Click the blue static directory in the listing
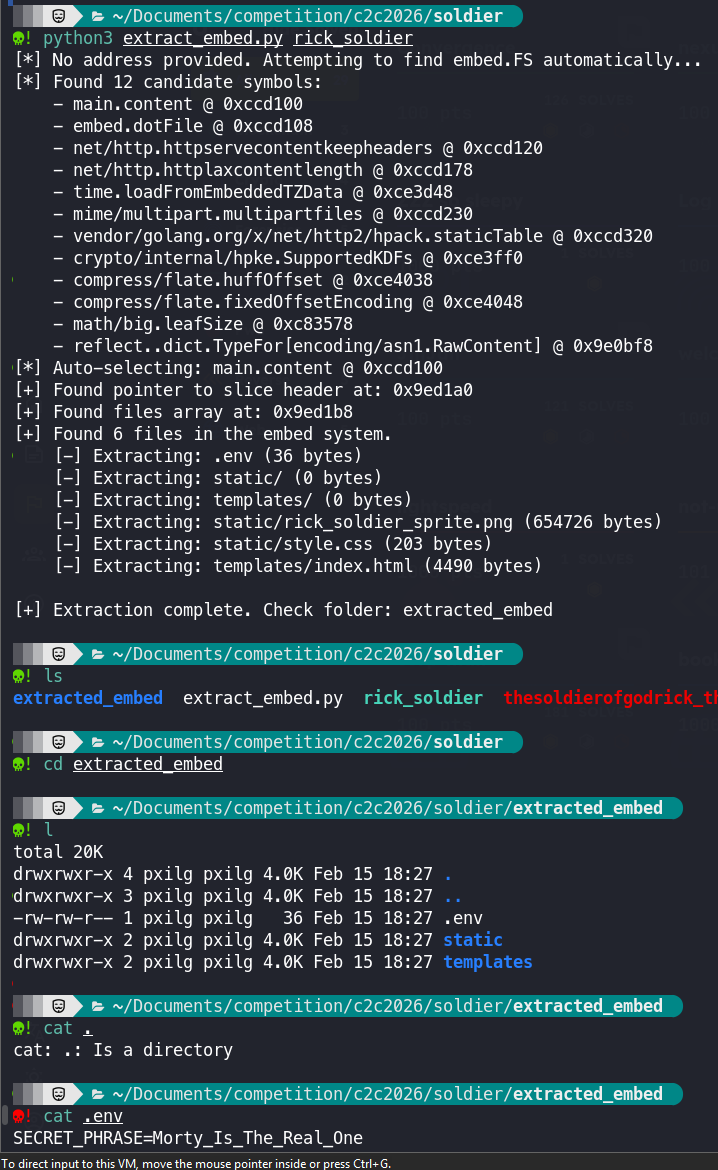The image size is (718, 1170). 473,940
